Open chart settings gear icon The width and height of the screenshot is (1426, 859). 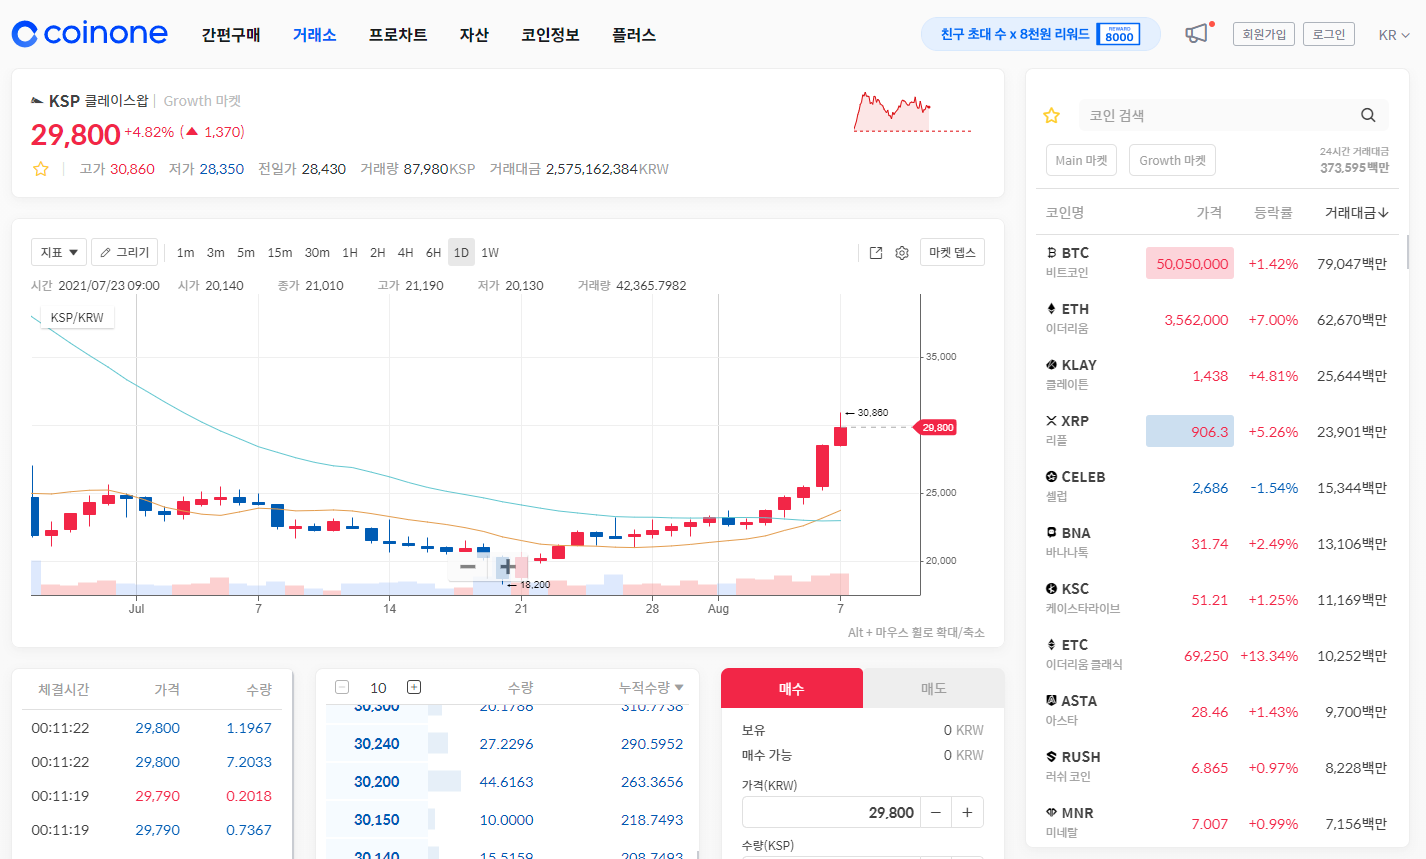902,253
